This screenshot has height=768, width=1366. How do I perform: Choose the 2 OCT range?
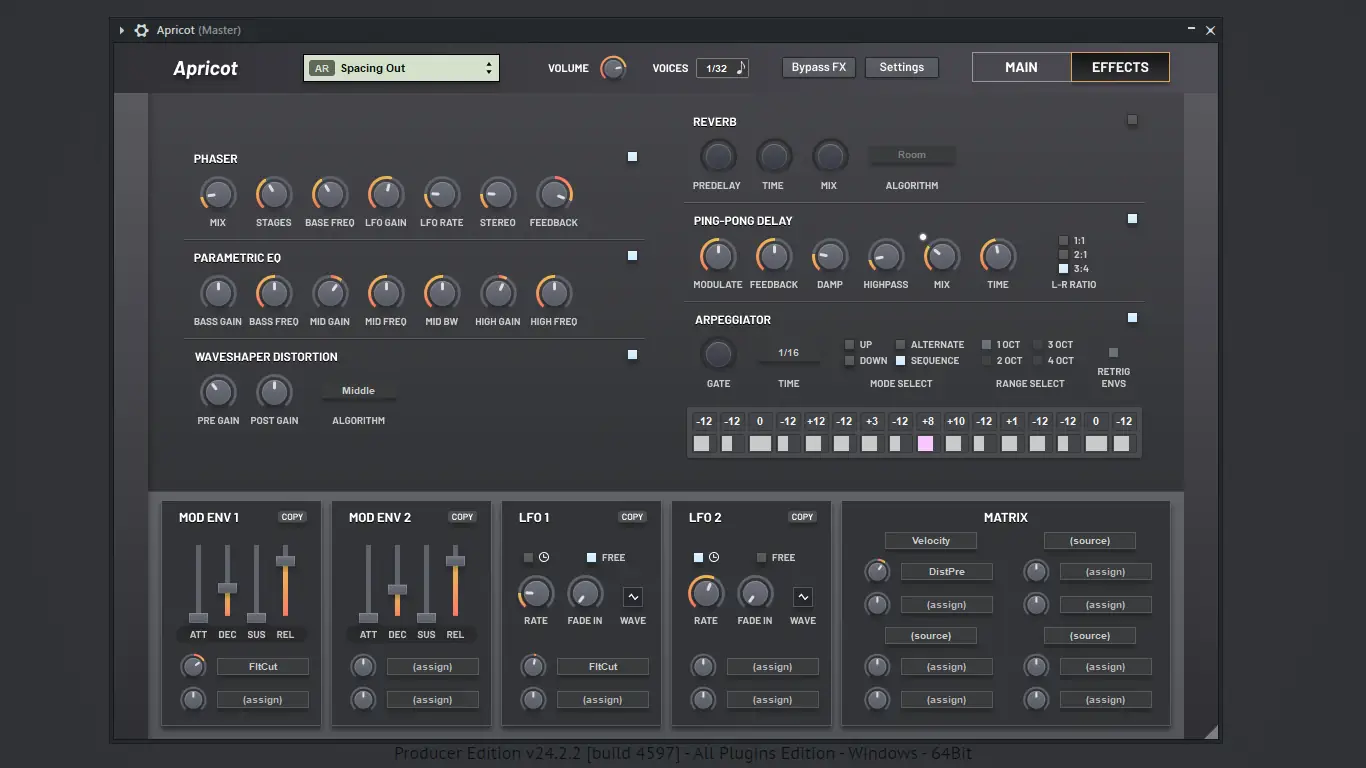coord(986,361)
